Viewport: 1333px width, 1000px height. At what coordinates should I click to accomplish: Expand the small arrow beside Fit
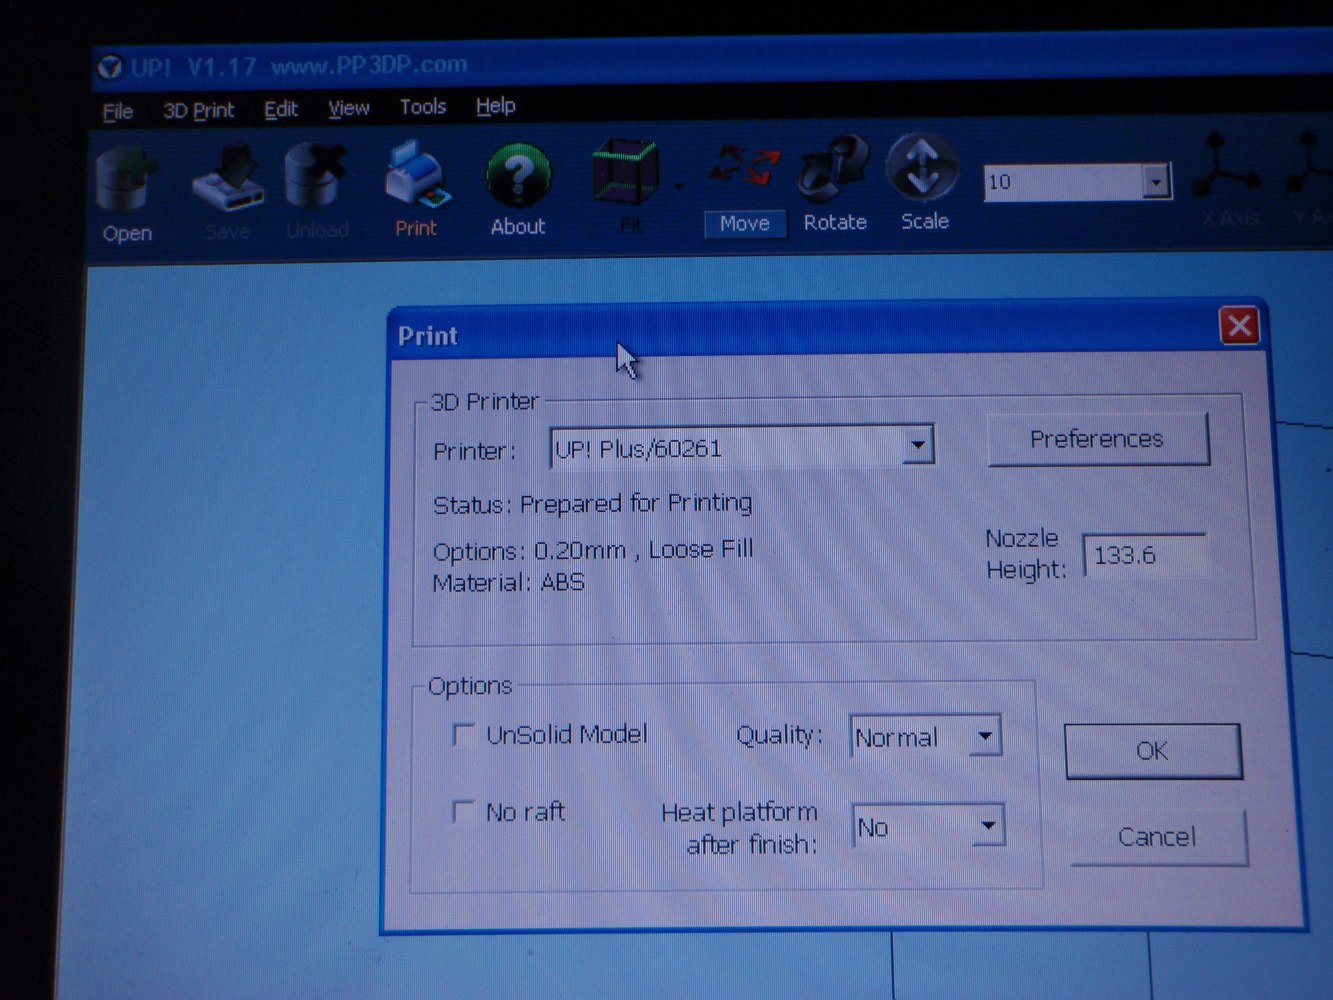679,187
